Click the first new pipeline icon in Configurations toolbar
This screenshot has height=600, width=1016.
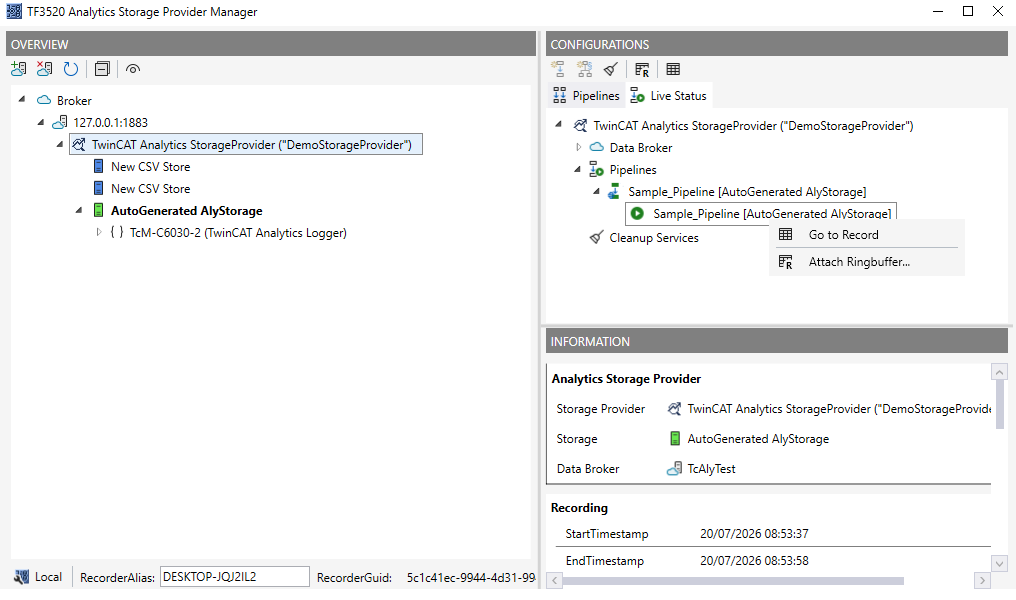(558, 69)
